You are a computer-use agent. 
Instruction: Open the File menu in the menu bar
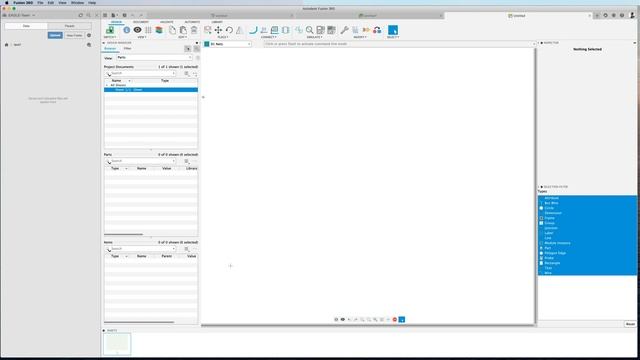(40, 3)
